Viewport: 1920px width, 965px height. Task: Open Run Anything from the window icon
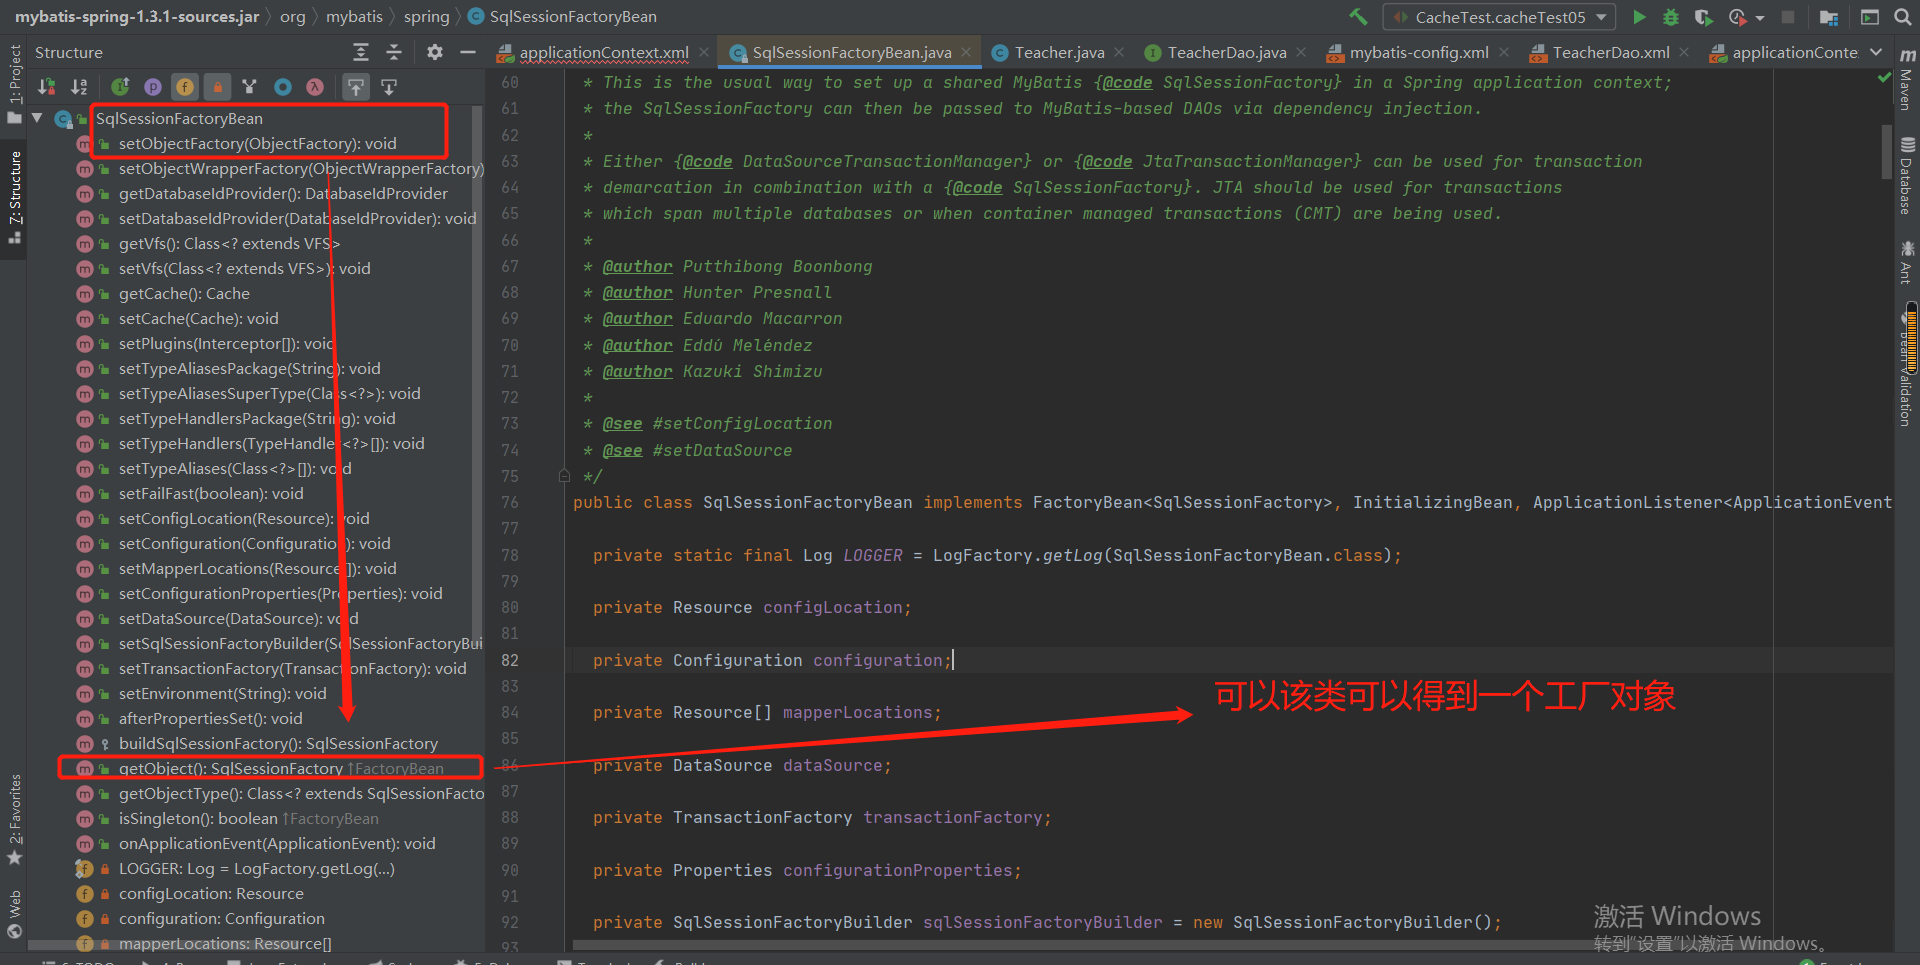click(1869, 16)
